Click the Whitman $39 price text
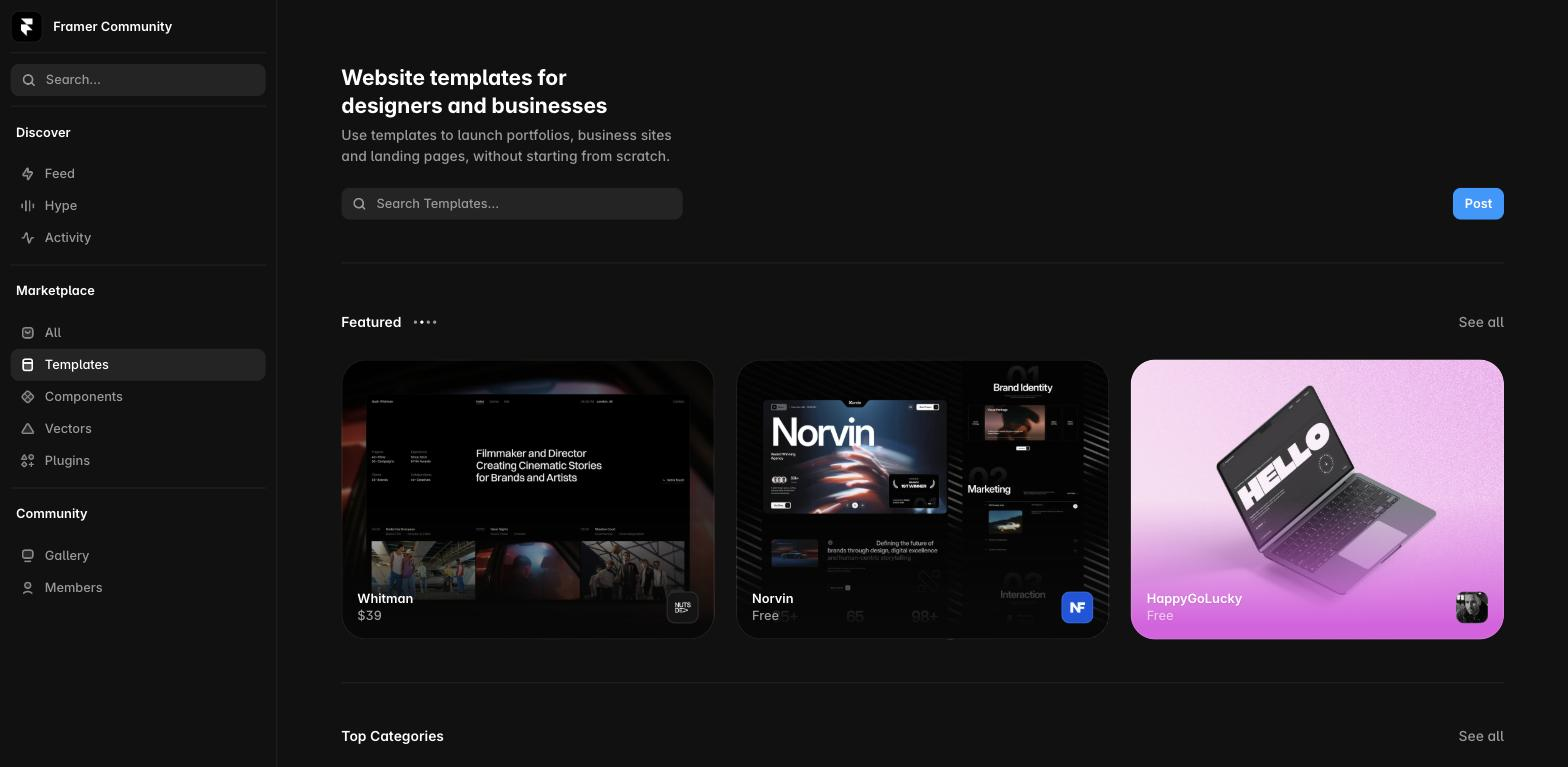Viewport: 1568px width, 767px height. pos(369,616)
